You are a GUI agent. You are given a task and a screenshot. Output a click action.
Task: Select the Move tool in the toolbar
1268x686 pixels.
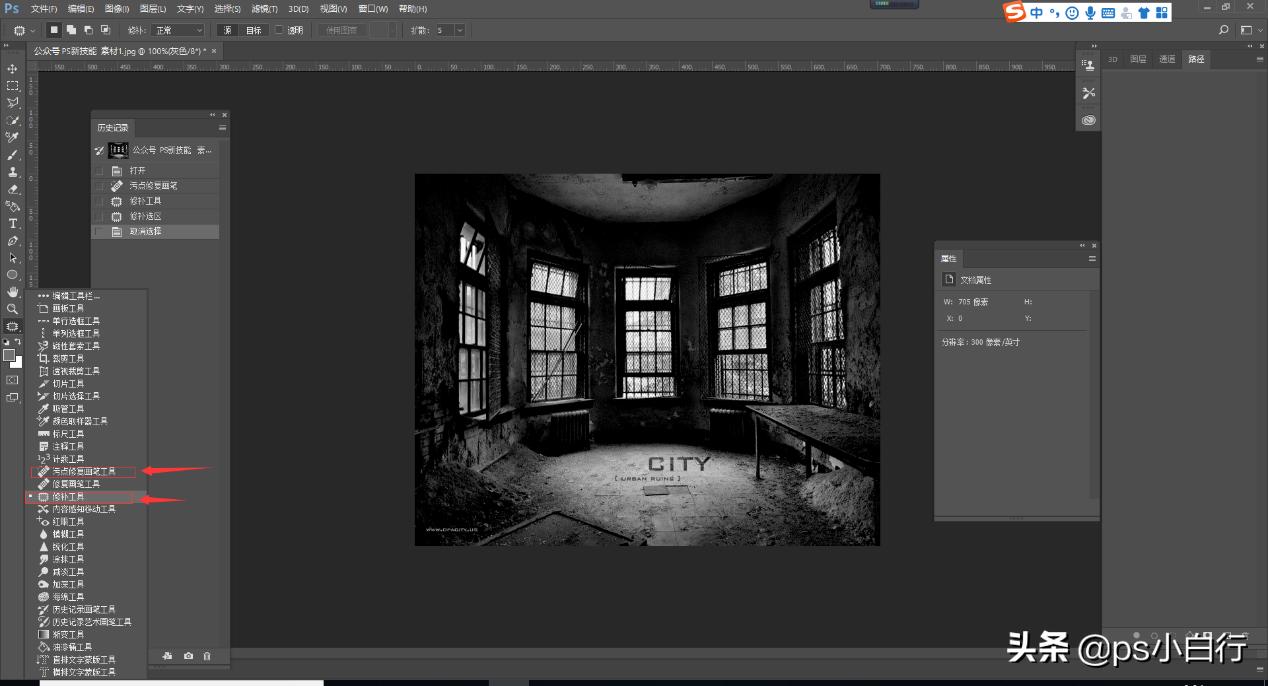[x=13, y=69]
